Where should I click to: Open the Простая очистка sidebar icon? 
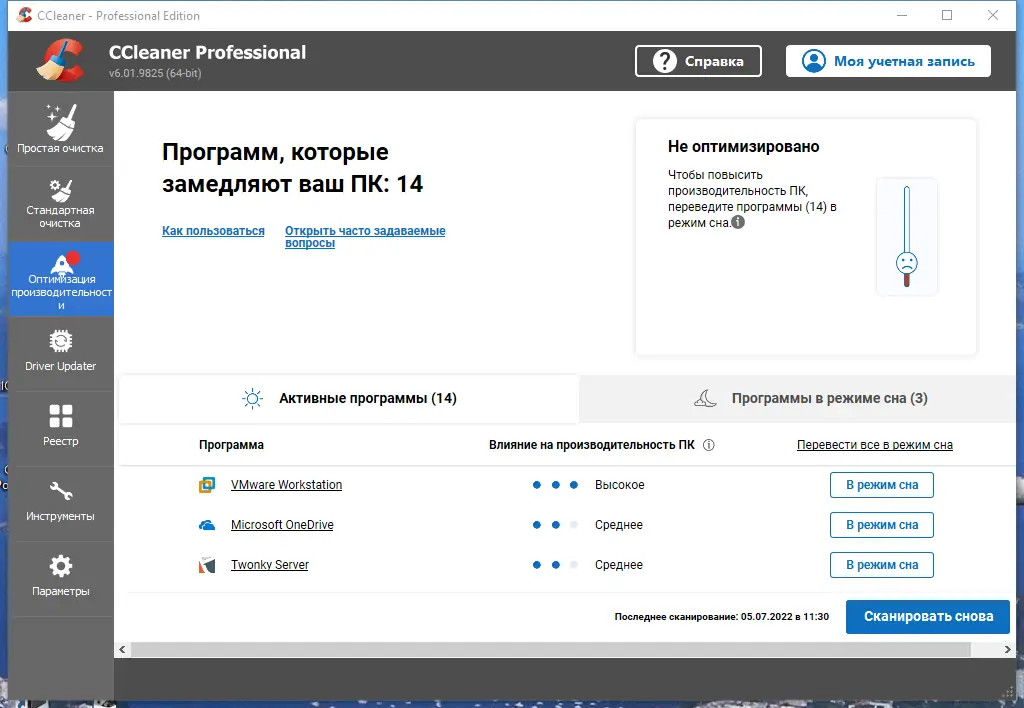pyautogui.click(x=61, y=128)
